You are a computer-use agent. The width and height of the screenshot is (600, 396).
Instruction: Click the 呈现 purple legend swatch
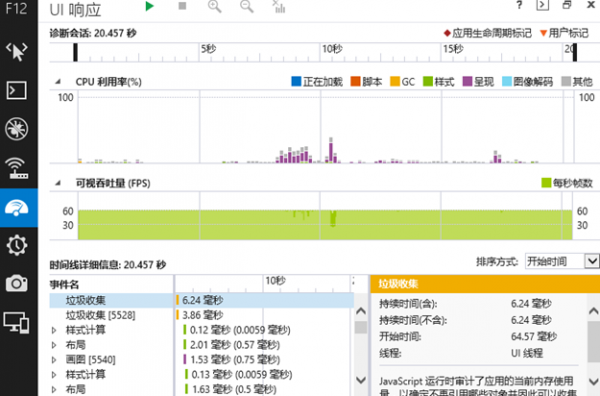(467, 81)
